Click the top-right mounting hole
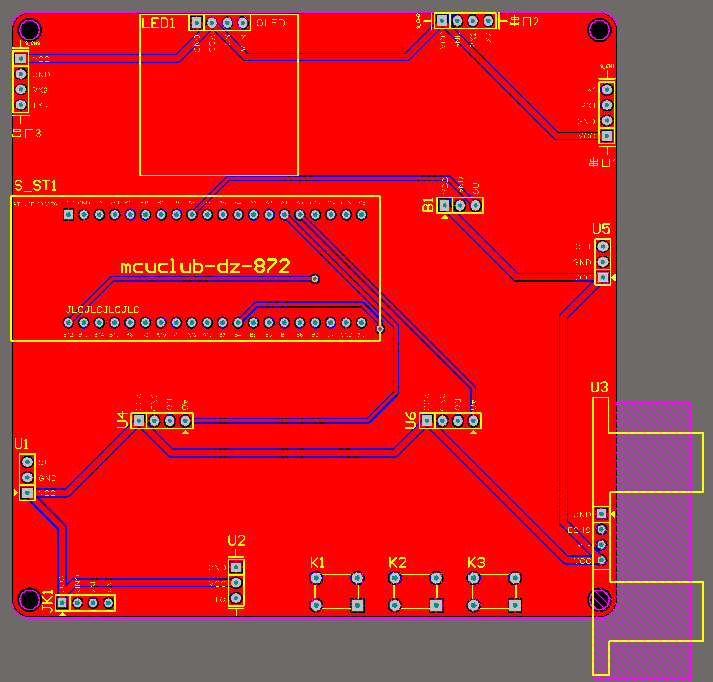Image resolution: width=713 pixels, height=682 pixels. (x=599, y=30)
